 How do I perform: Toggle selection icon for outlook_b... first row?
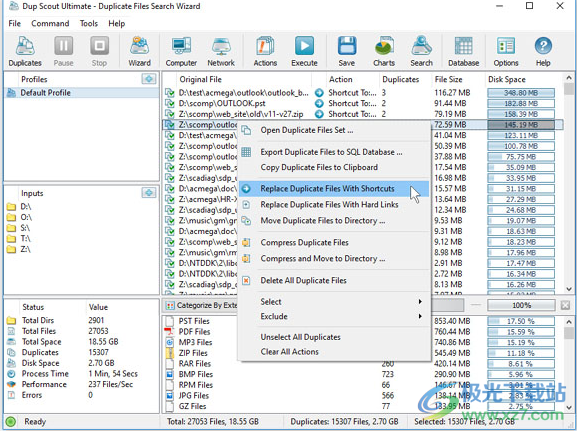point(170,93)
